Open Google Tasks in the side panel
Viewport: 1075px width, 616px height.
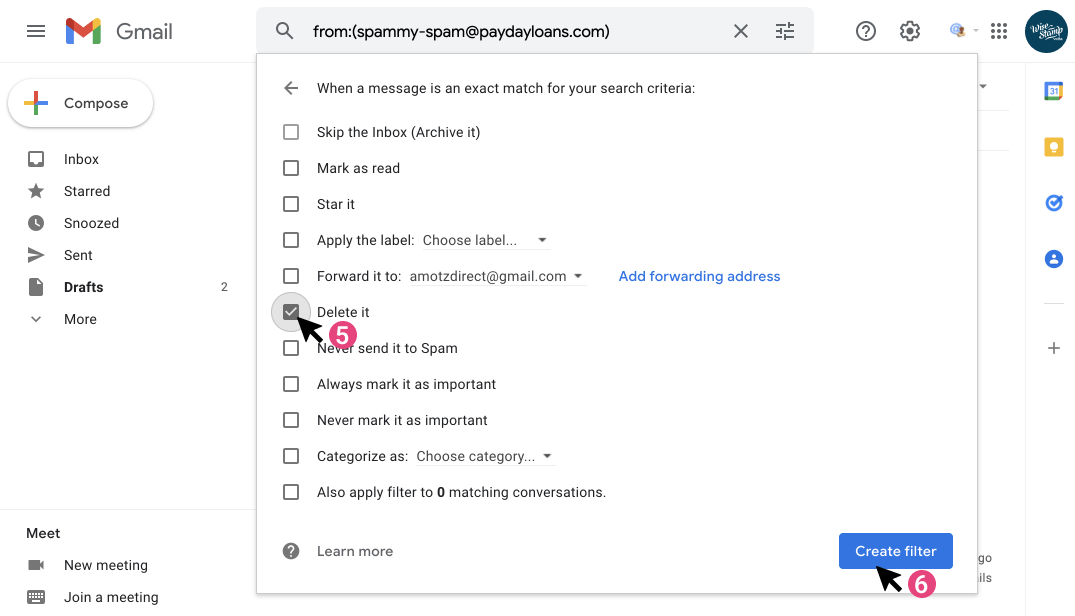click(x=1053, y=203)
